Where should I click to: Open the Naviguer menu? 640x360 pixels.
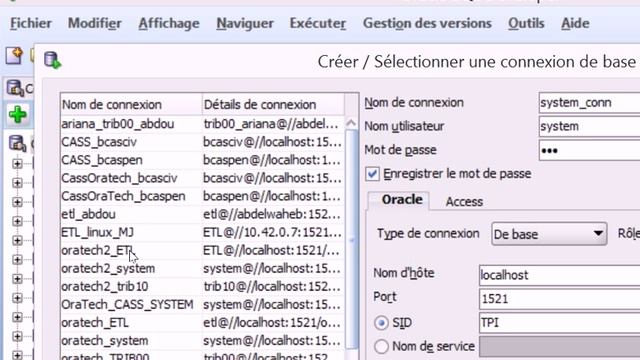point(245,23)
